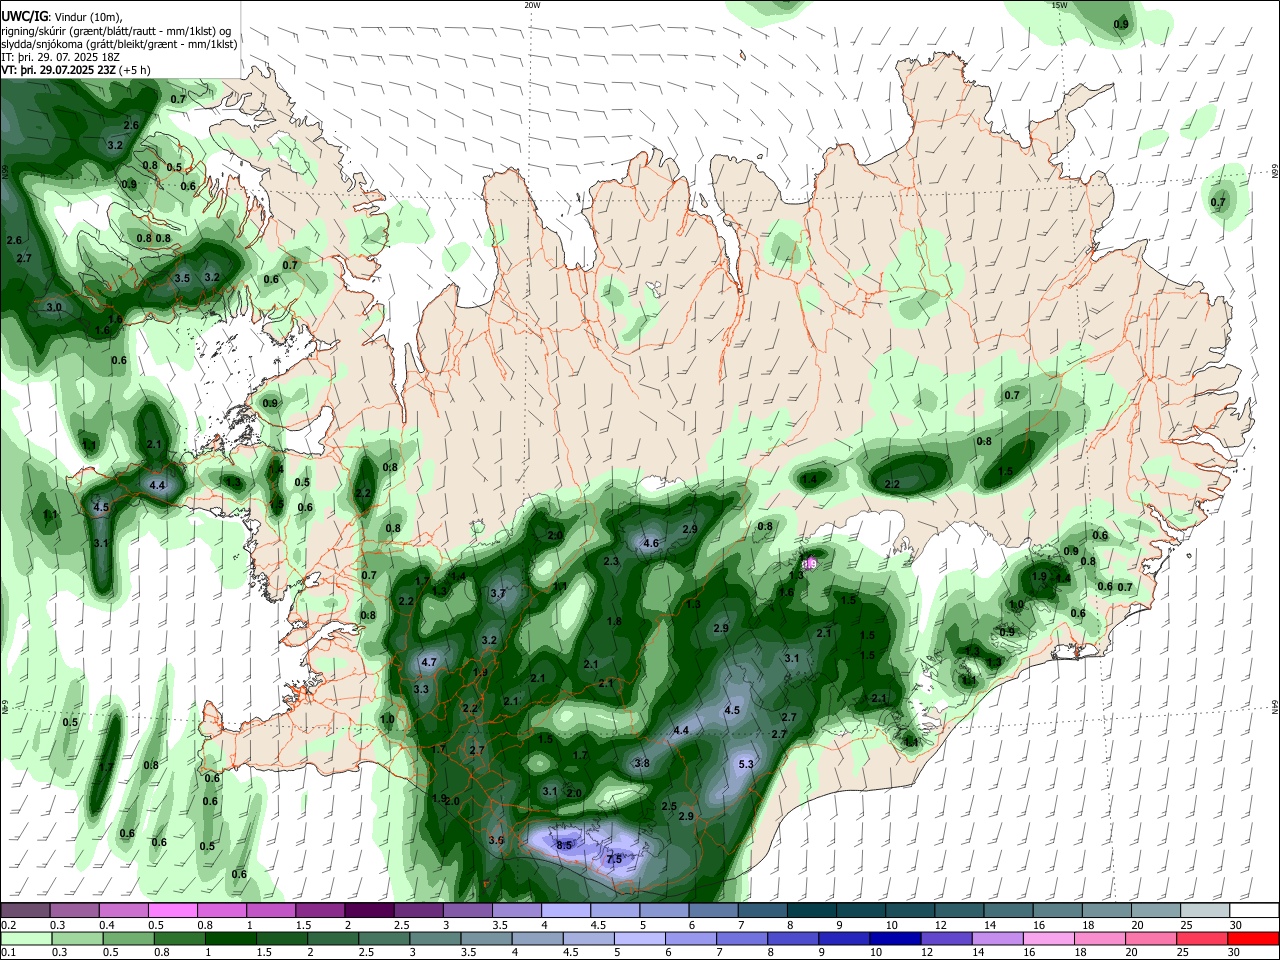This screenshot has width=1280, height=960.
Task: Click the bright pink 0.5–0.8 swatch in upper legend row
Action: tap(172, 910)
